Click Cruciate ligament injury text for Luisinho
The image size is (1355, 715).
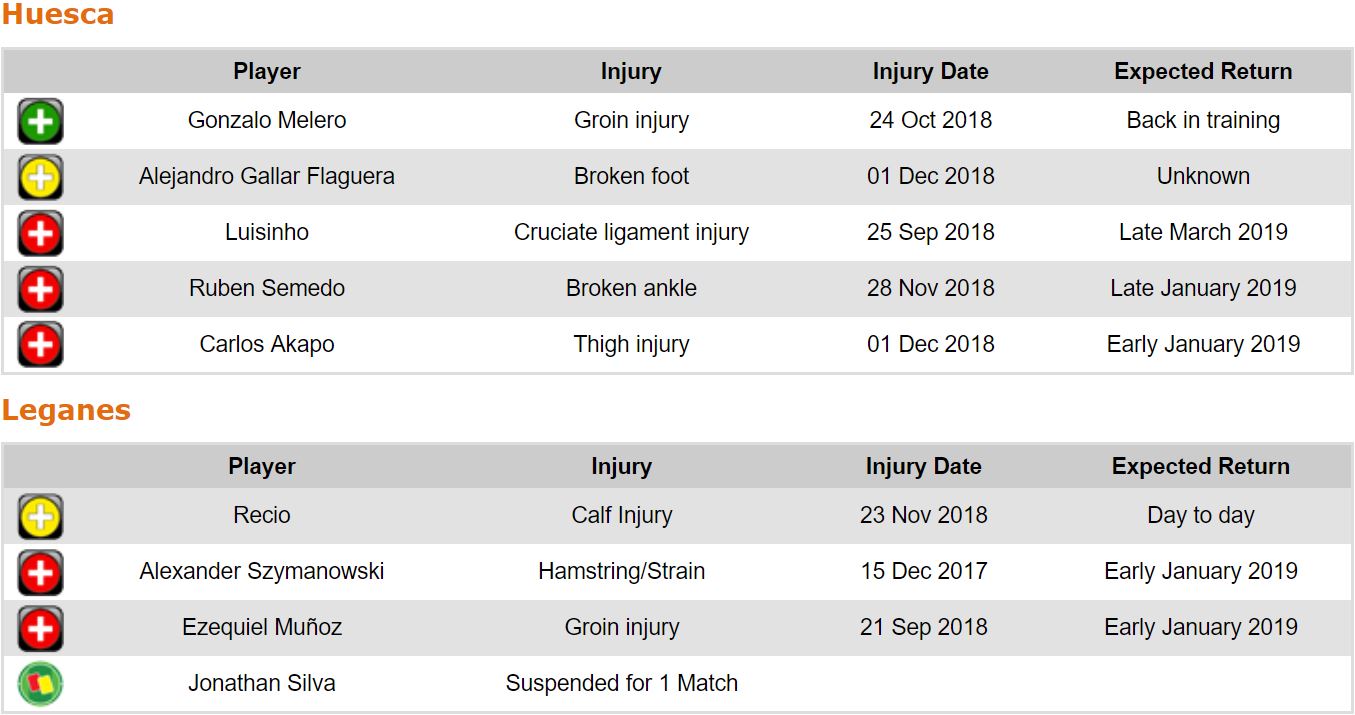point(631,232)
